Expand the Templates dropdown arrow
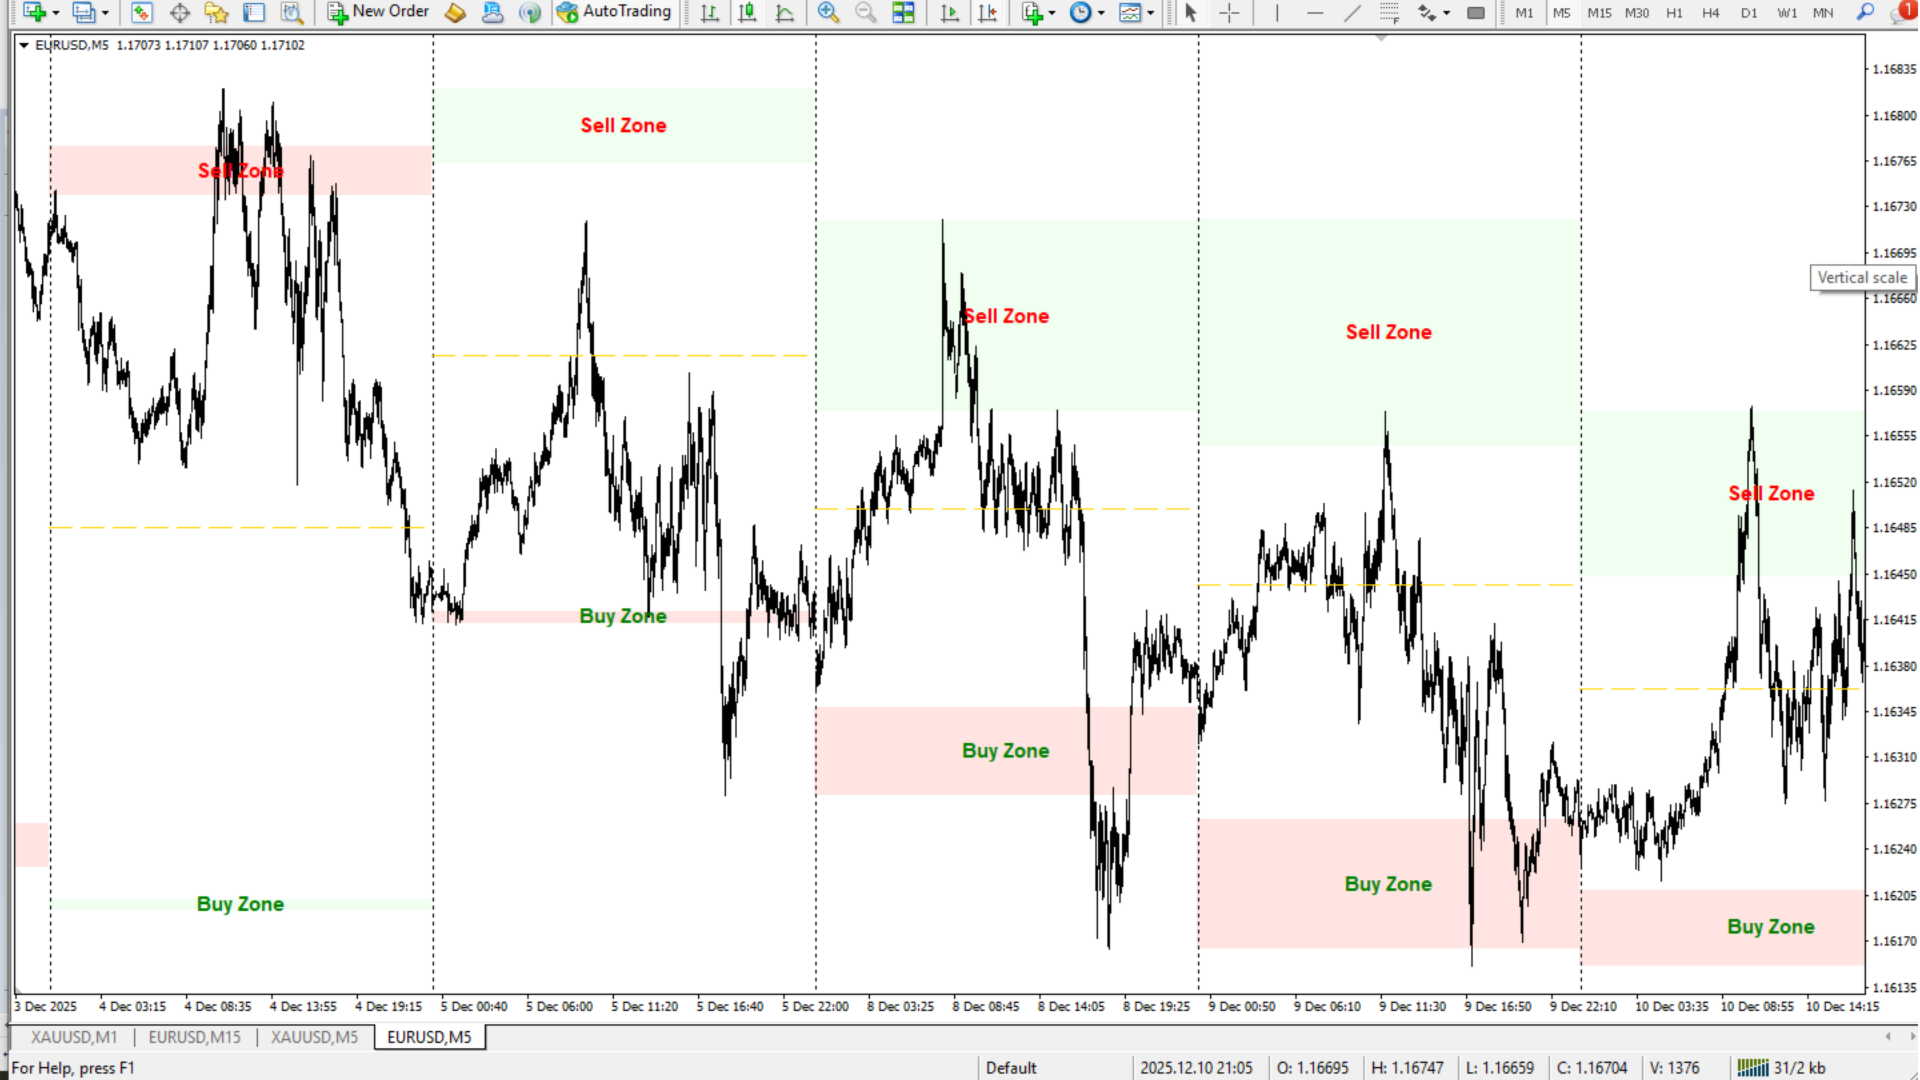Viewport: 1920px width, 1080px height. click(x=1150, y=13)
